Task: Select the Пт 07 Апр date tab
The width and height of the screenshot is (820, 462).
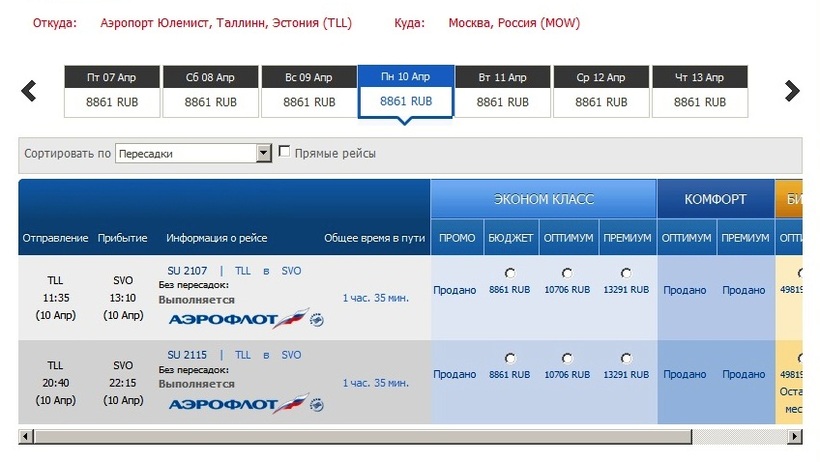Action: click(x=113, y=90)
